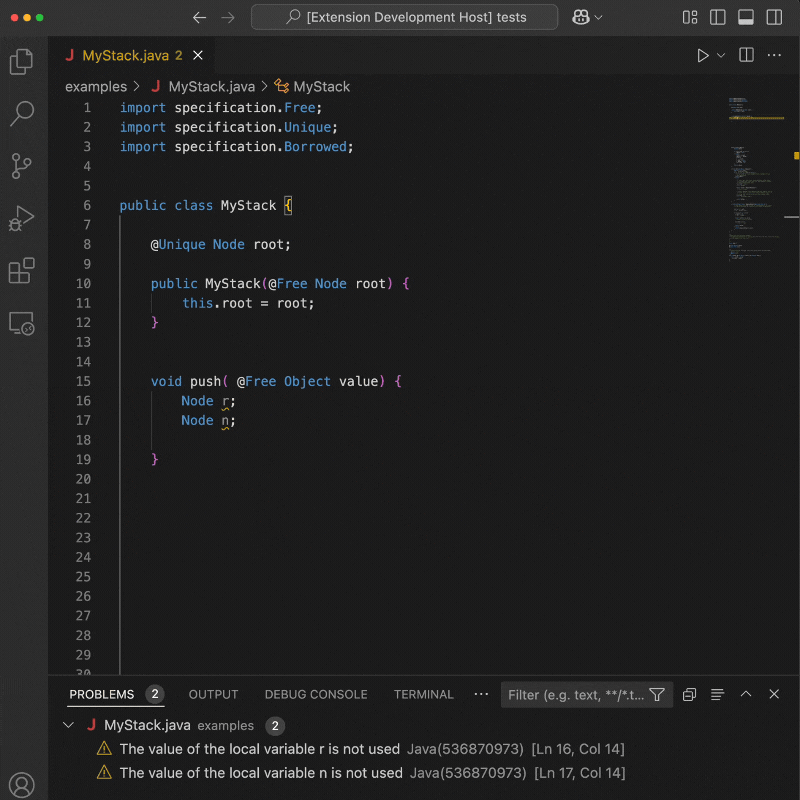The image size is (800, 800).
Task: Open Run and Debug view
Action: 21,218
